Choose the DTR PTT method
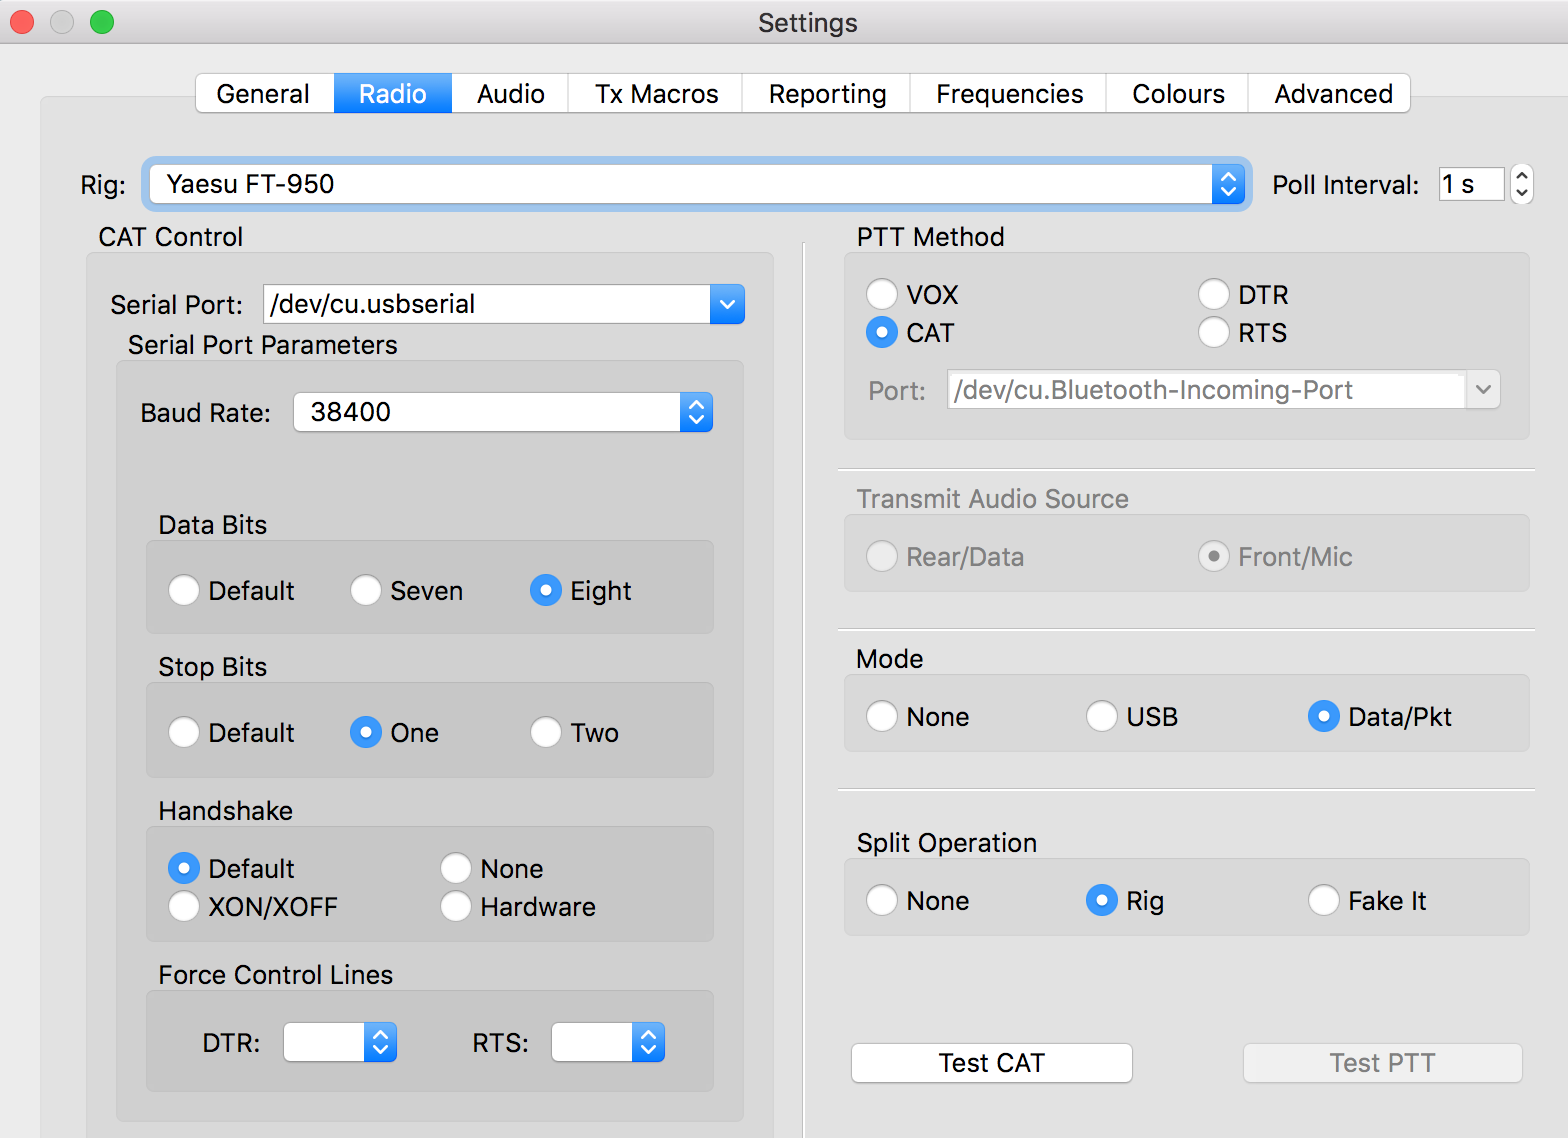 click(1214, 294)
